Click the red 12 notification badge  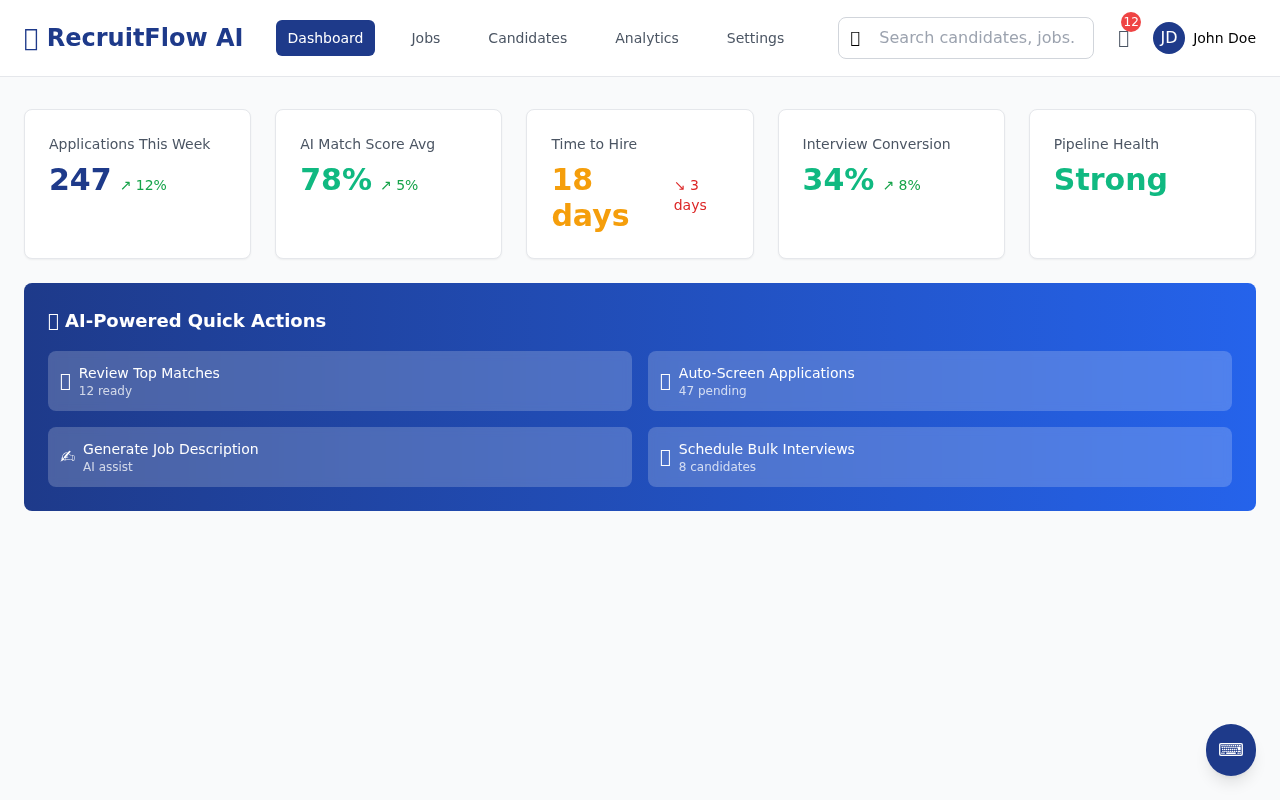(x=1130, y=20)
